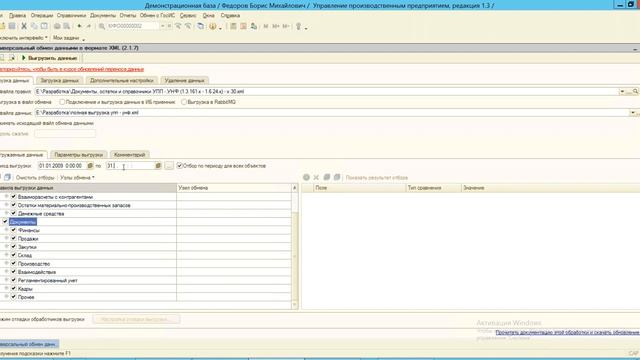Open the calendar picker for start date
This screenshot has height=360, width=640.
(90, 166)
